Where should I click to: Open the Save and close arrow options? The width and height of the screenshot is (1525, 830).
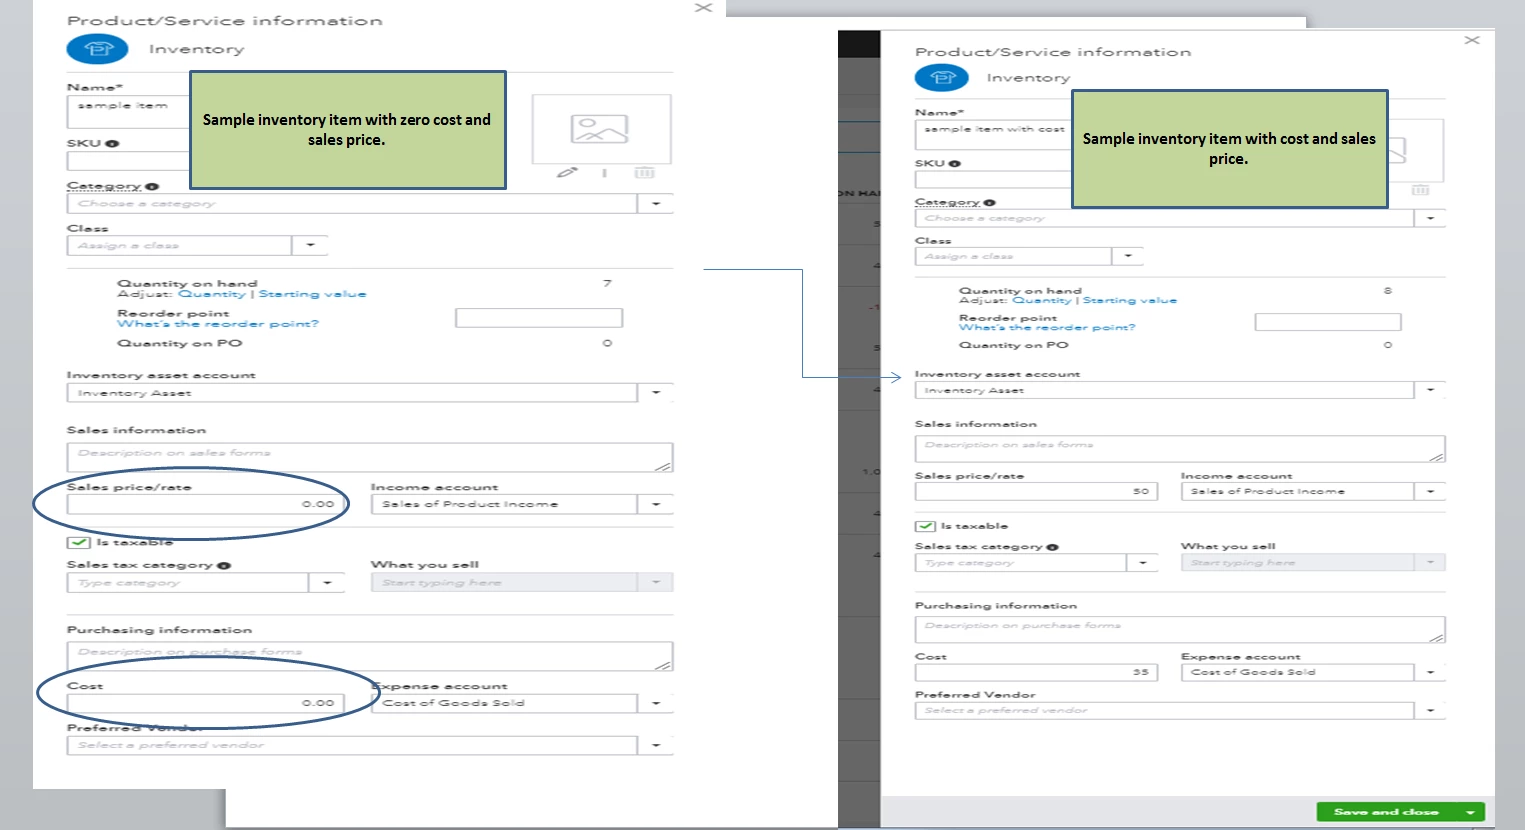click(x=1470, y=812)
